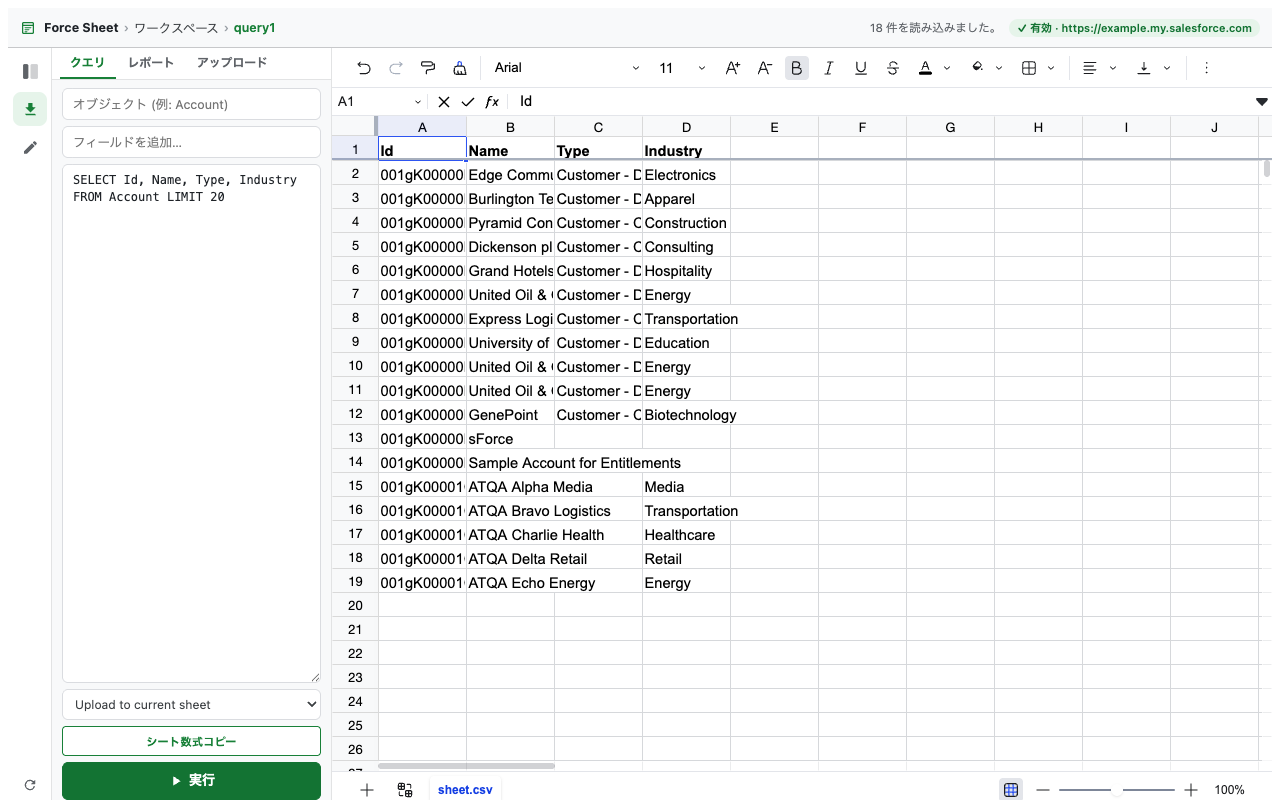Run the query with 実行 button
Image resolution: width=1280 pixels, height=800 pixels.
pyautogui.click(x=191, y=780)
